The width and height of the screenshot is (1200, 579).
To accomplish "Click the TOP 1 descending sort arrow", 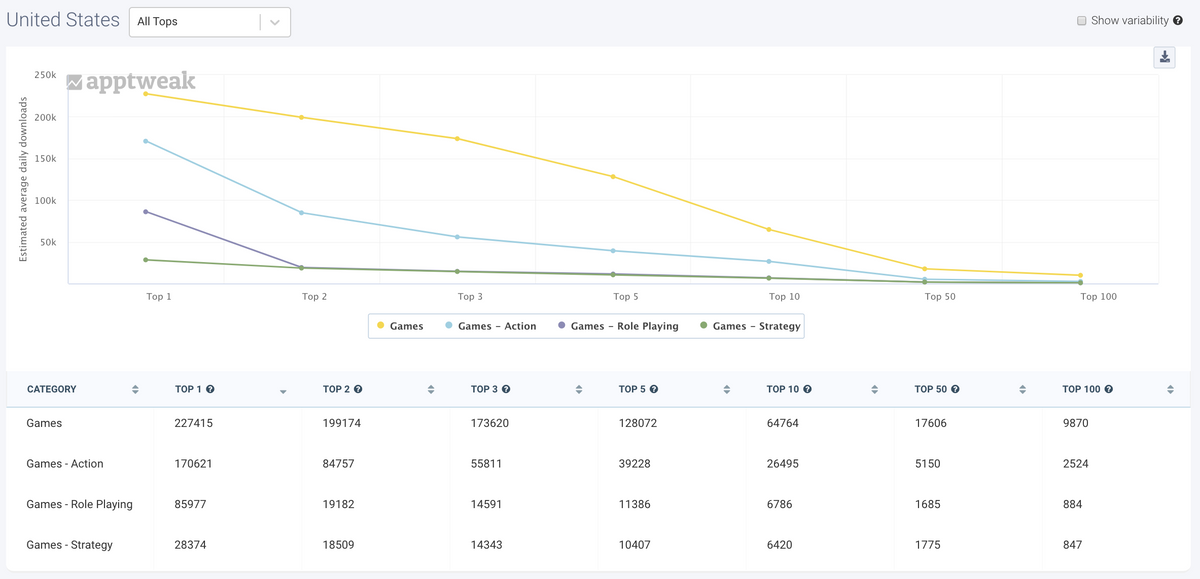I will (283, 392).
